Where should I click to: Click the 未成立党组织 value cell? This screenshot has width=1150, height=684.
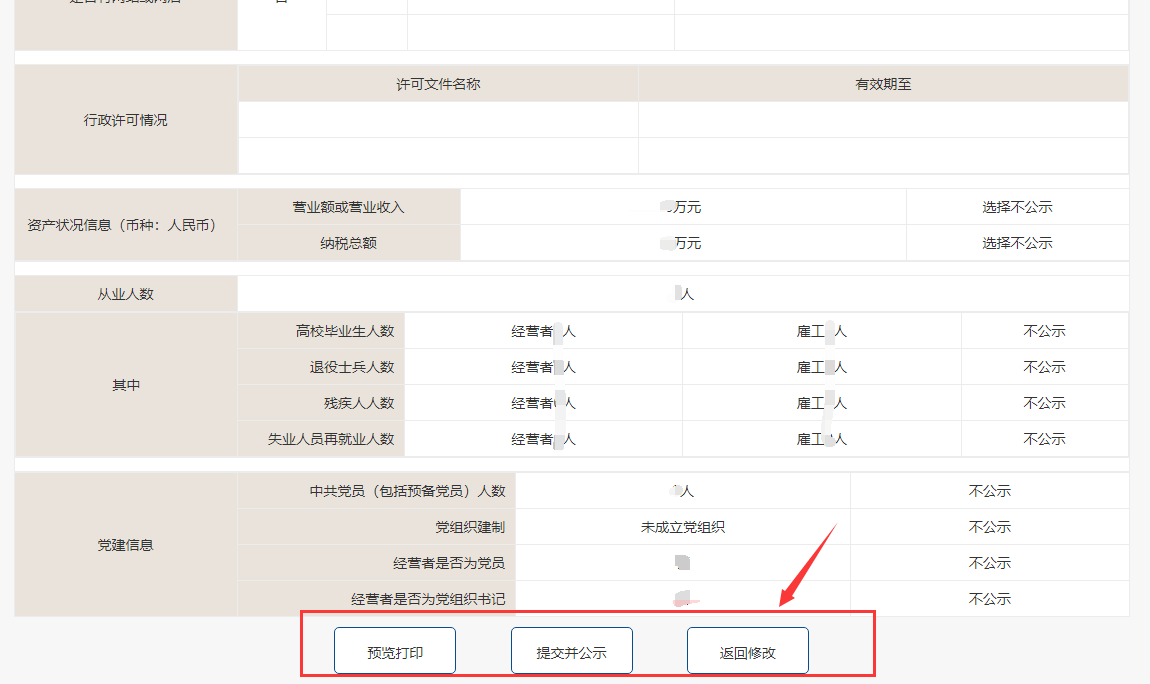click(x=681, y=527)
